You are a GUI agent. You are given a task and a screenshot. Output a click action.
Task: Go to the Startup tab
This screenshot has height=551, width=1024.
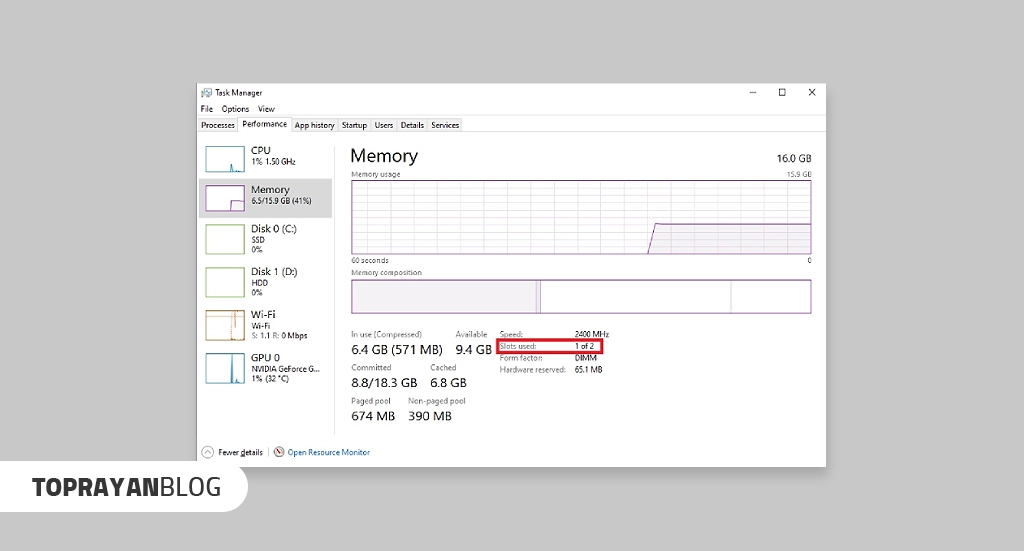[x=354, y=125]
